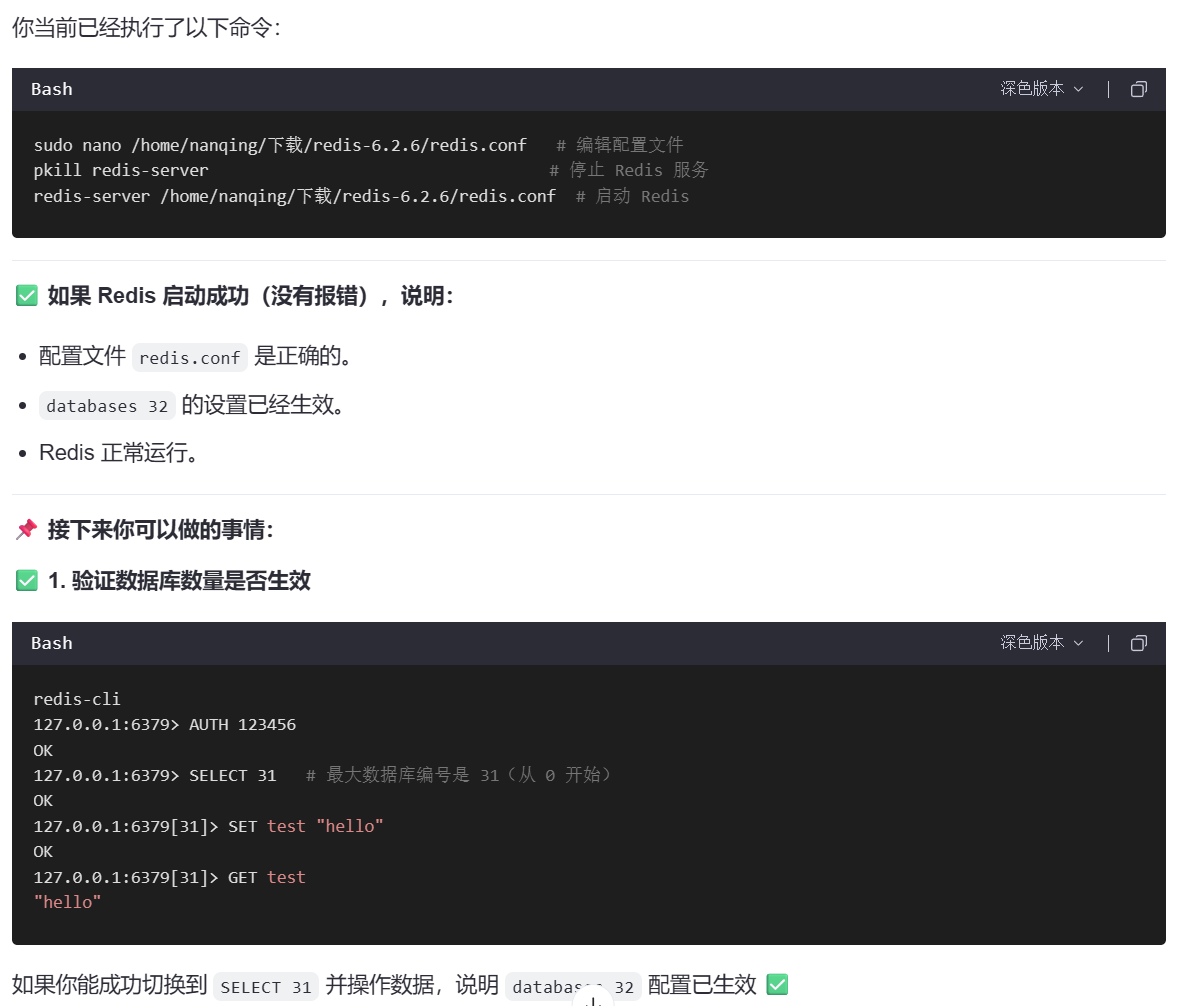The image size is (1192, 1006).
Task: Click the 'sudo nano' redis.conf command line
Action: (x=280, y=145)
